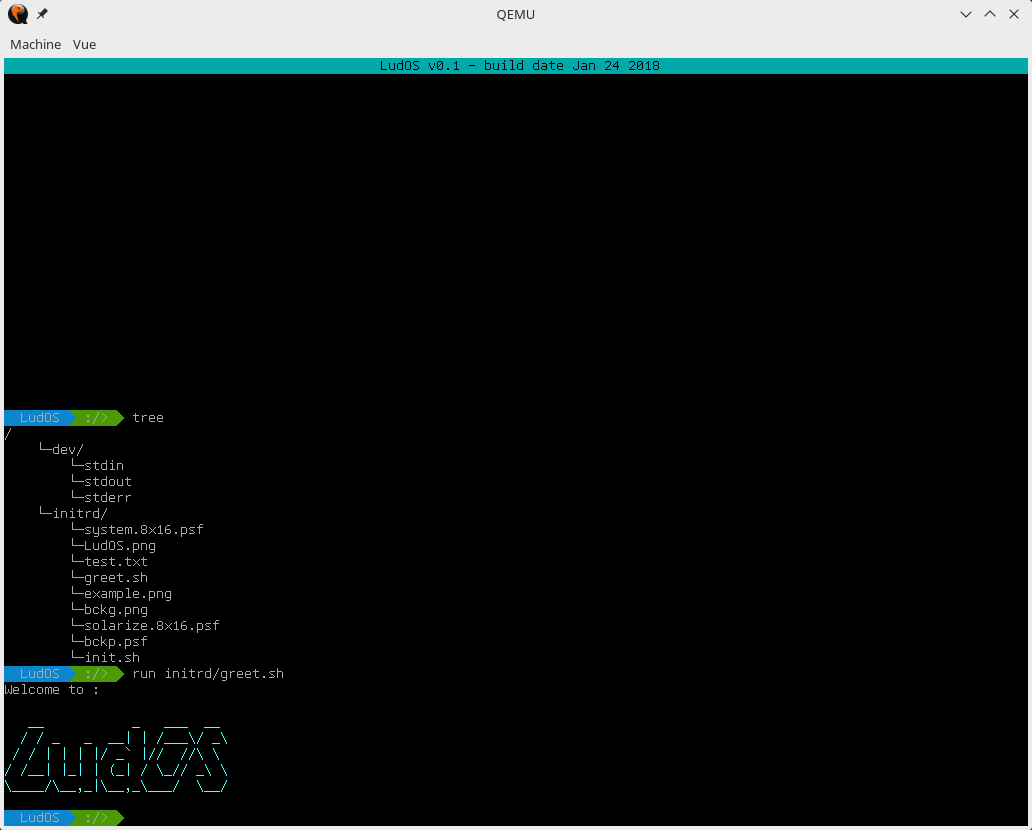This screenshot has height=830, width=1032.
Task: Close the QEMU window
Action: pyautogui.click(x=1014, y=14)
